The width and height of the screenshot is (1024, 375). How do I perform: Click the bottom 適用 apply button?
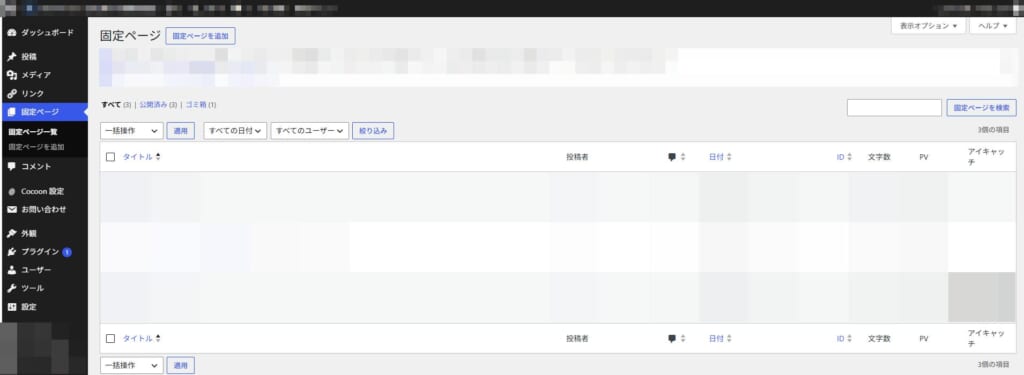click(x=180, y=365)
